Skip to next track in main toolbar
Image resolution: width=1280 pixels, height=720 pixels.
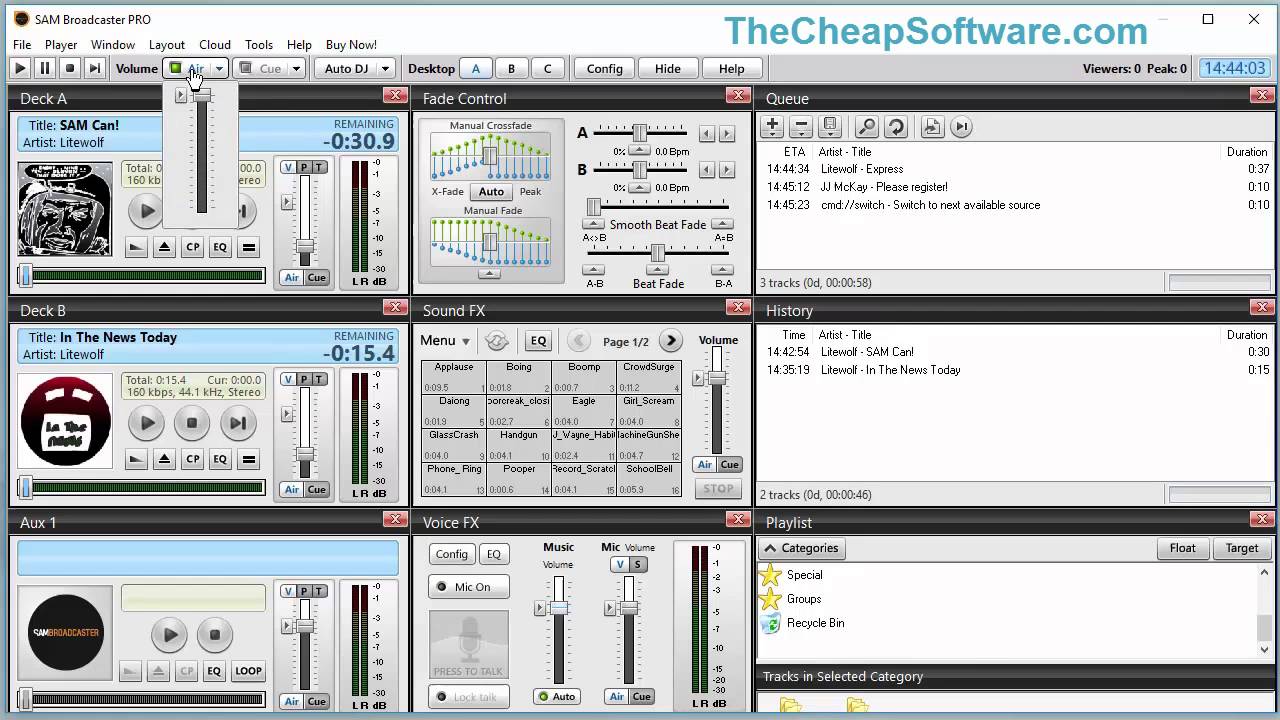point(95,69)
